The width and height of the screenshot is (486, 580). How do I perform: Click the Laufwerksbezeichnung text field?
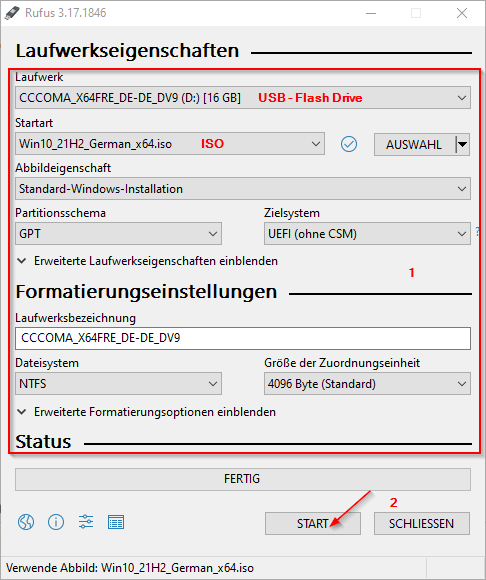[243, 338]
